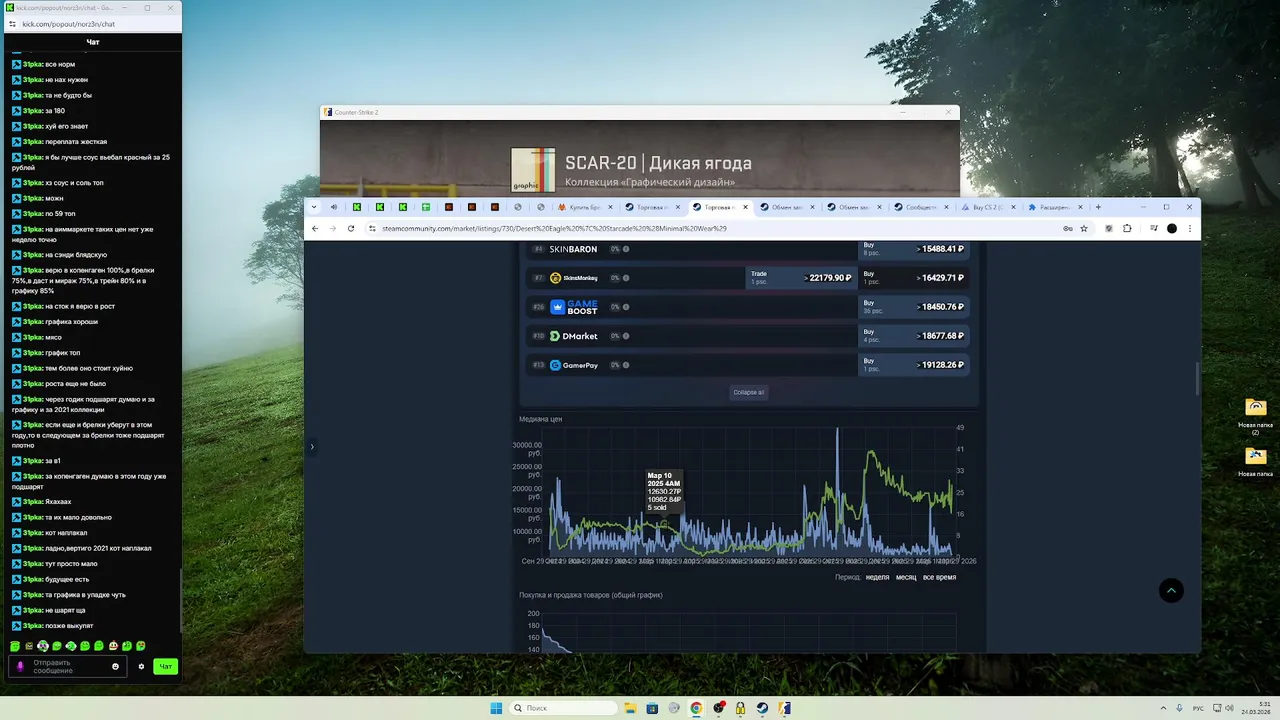Click the SkinBaron buy price 15488.41
Screen dimensions: 1280x720
[913, 249]
